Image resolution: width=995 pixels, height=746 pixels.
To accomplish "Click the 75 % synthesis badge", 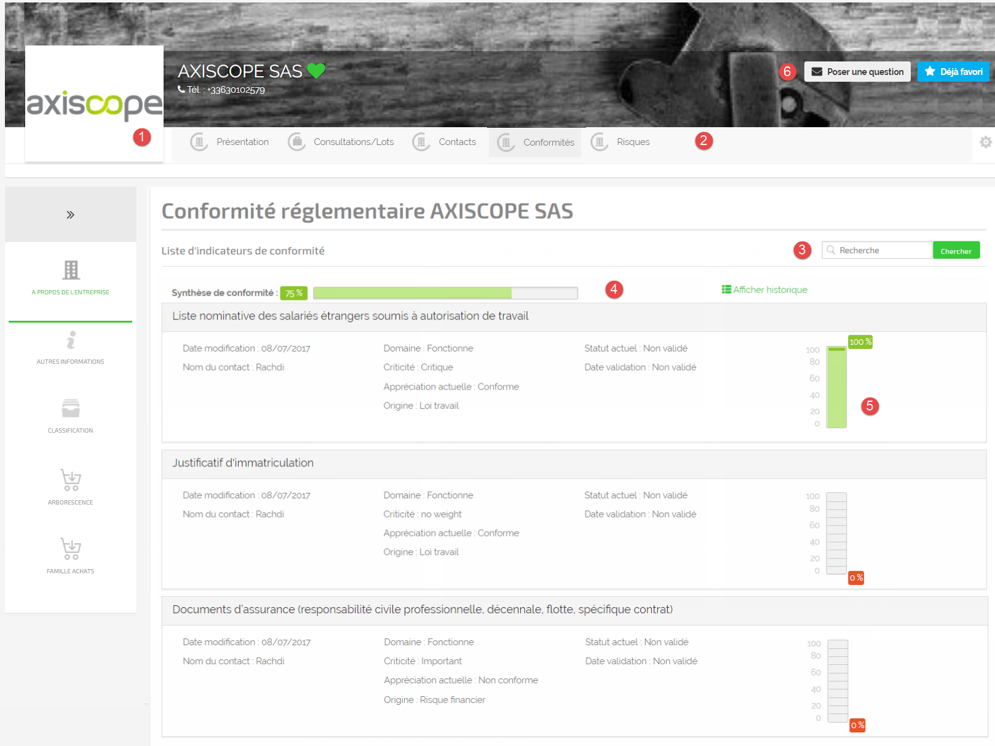I will point(294,293).
